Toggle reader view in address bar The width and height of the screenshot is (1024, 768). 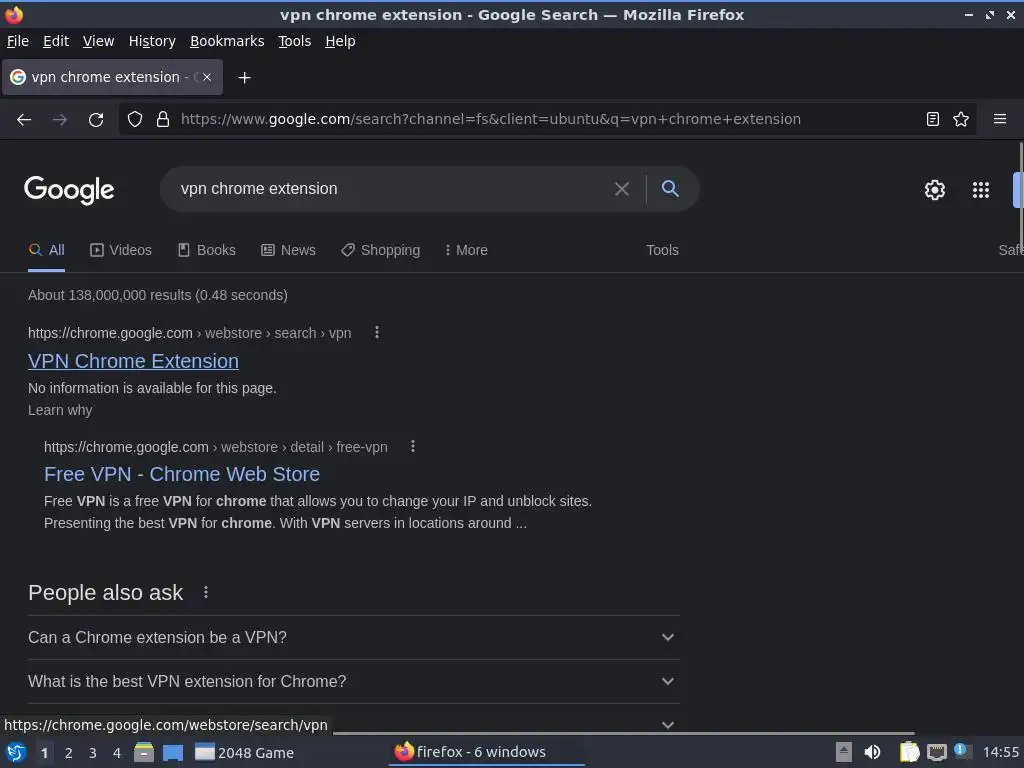pyautogui.click(x=933, y=119)
